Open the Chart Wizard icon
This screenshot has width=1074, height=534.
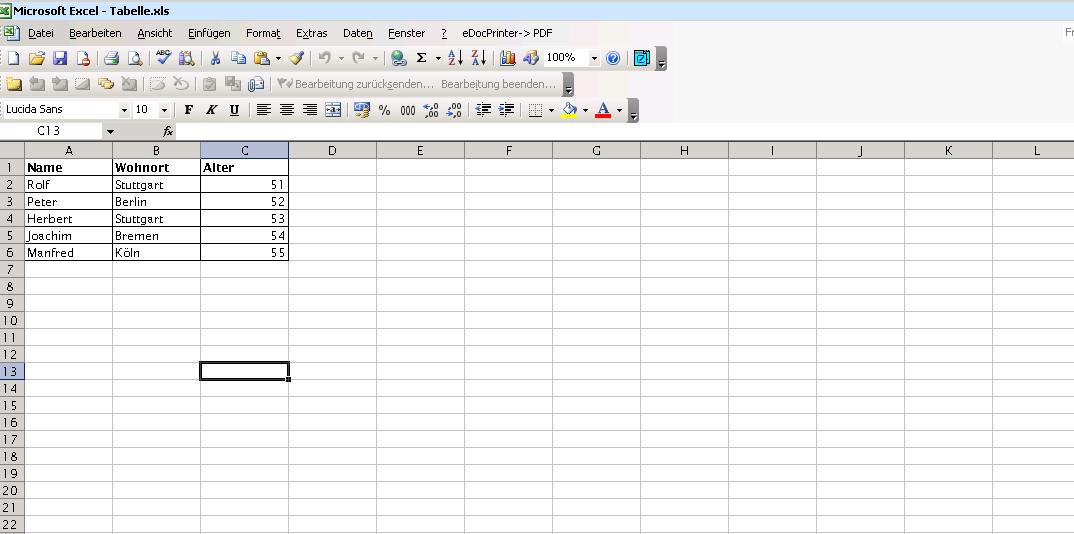pyautogui.click(x=508, y=59)
